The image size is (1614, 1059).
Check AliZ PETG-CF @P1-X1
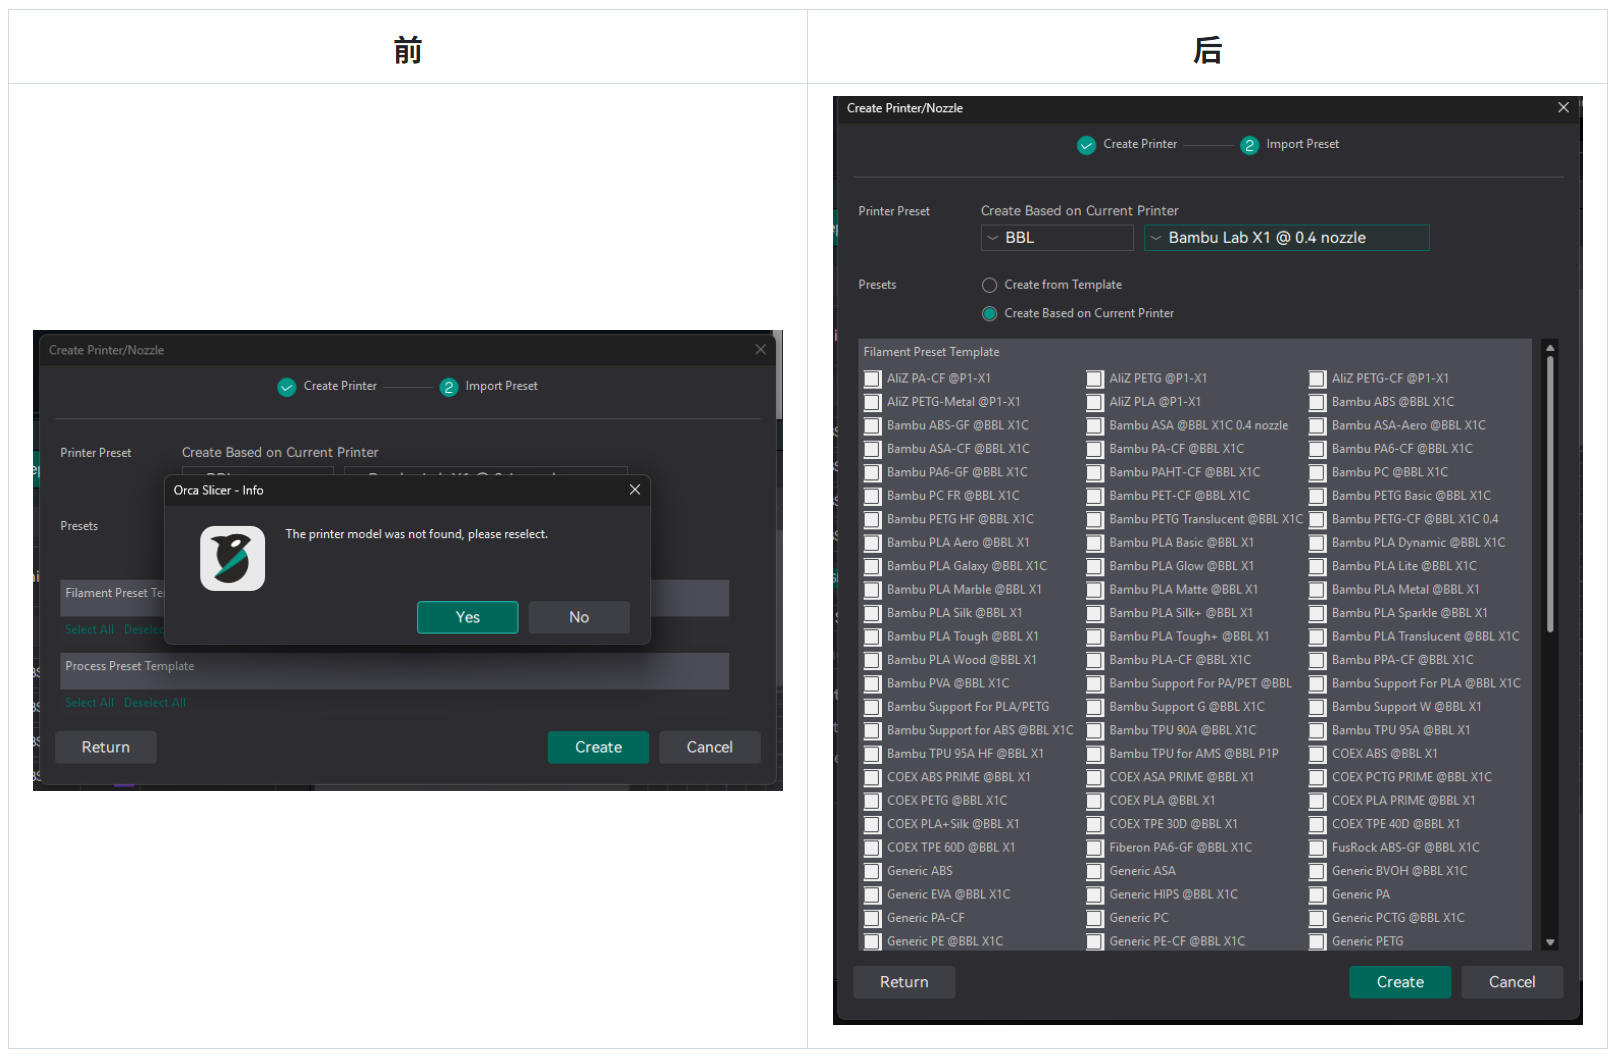(1318, 379)
